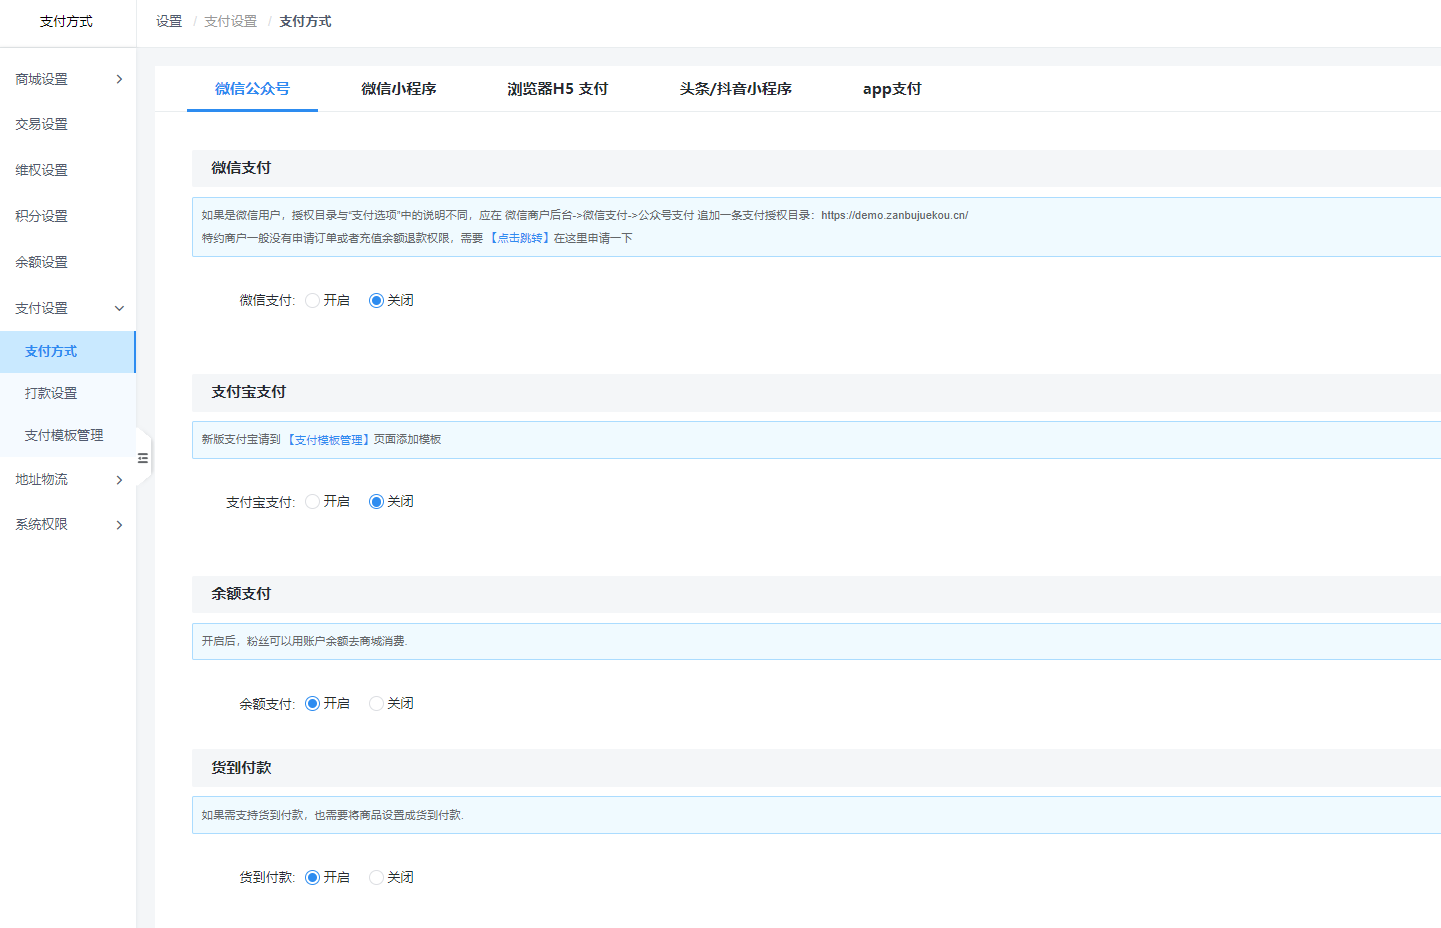The width and height of the screenshot is (1441, 928).
Task: Expand the 系统权限 submenu arrow
Action: (119, 525)
